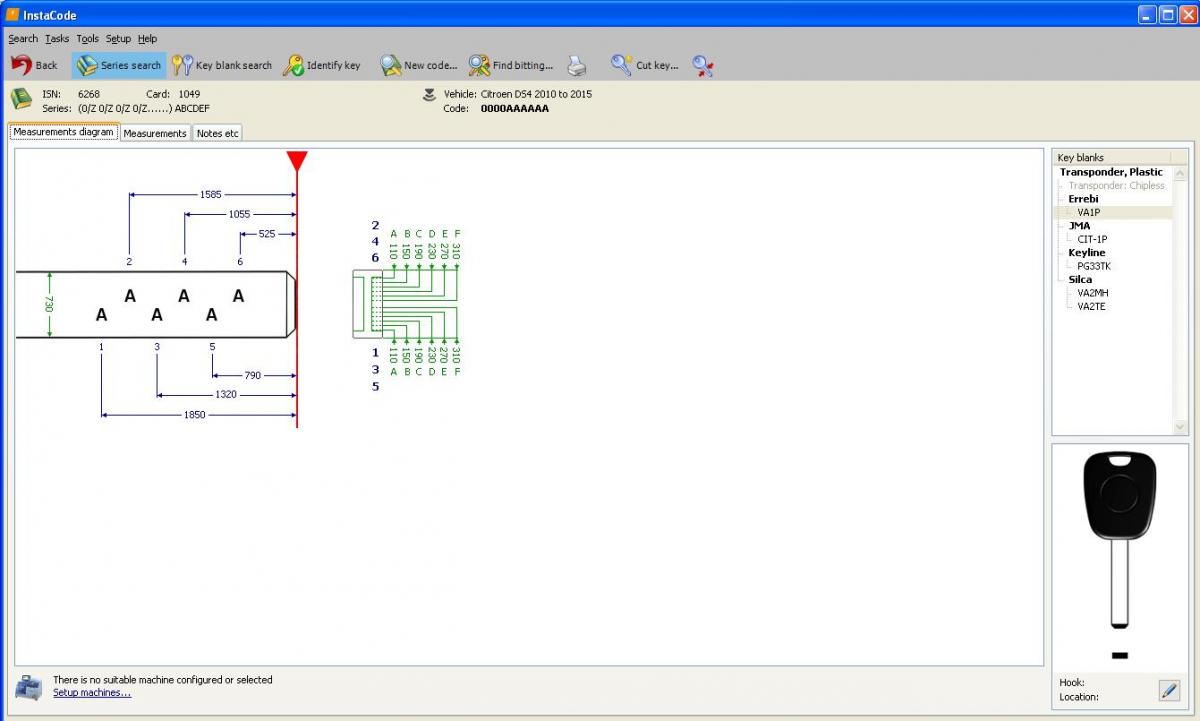The height and width of the screenshot is (721, 1200).
Task: Open Series search
Action: pos(119,66)
